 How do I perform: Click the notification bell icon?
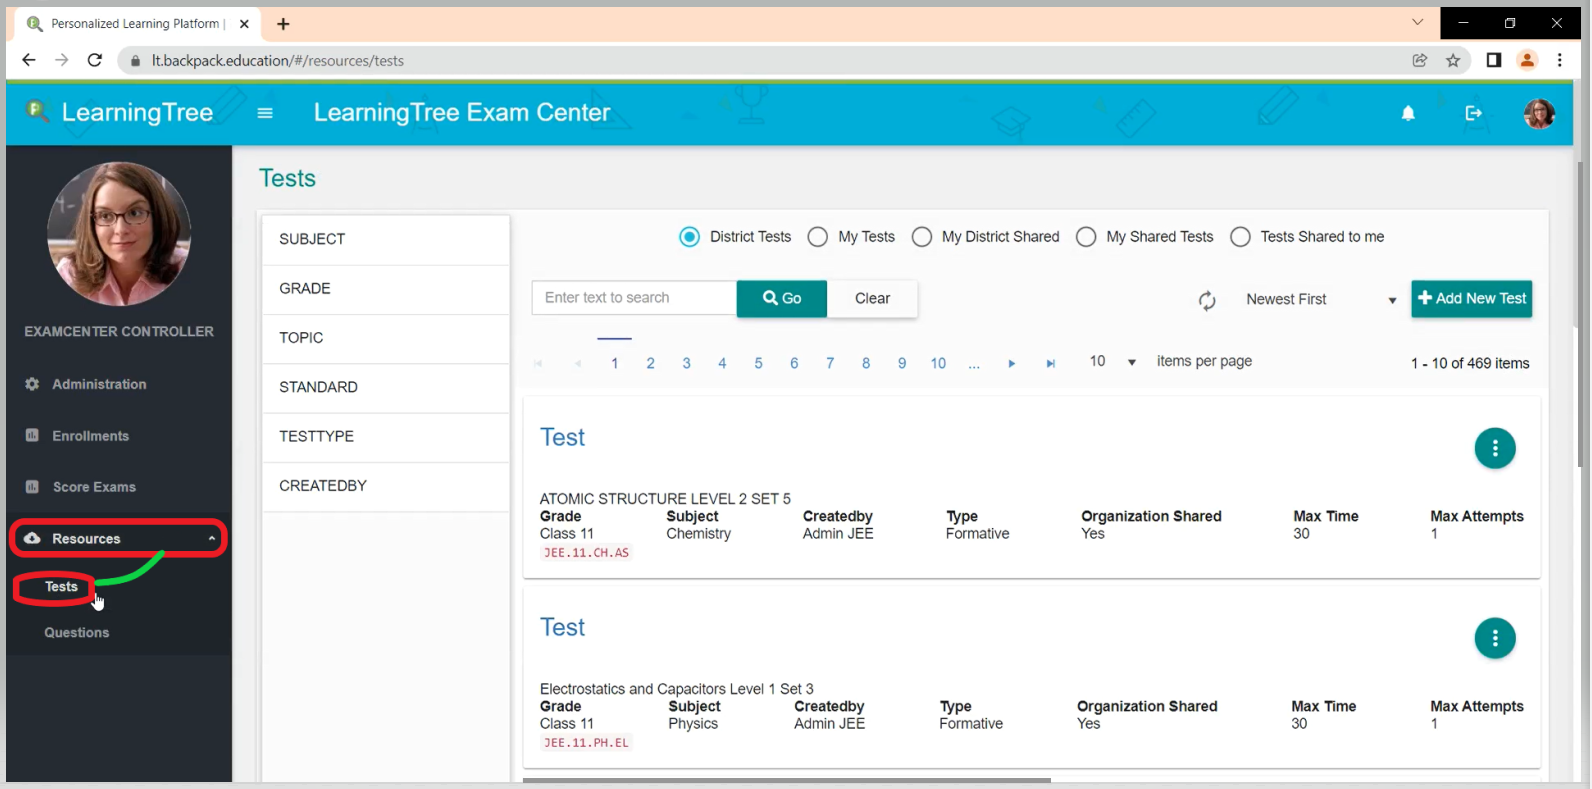pyautogui.click(x=1408, y=113)
